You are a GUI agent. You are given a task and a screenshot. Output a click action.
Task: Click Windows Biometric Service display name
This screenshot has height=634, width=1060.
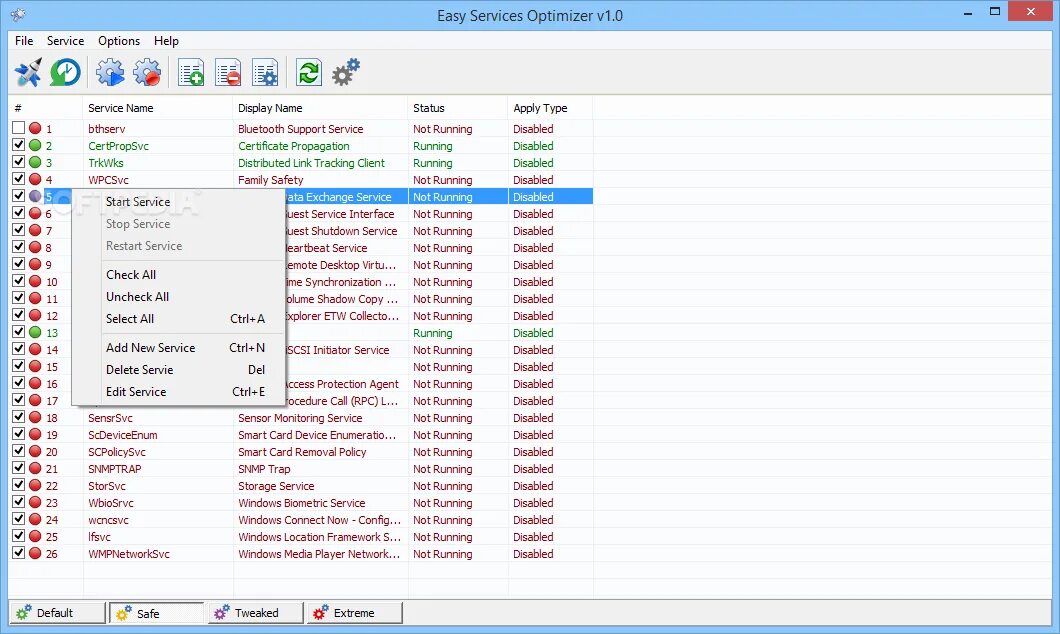click(x=302, y=503)
